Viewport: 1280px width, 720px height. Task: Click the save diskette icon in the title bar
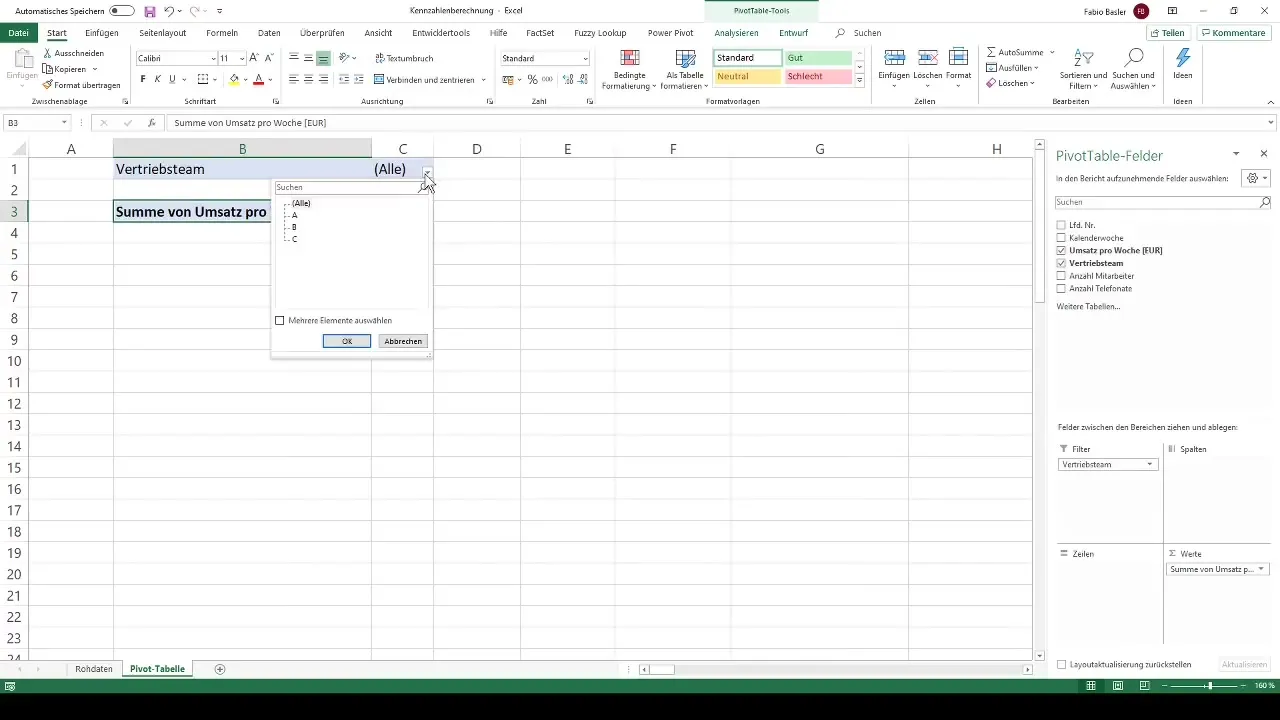point(149,10)
